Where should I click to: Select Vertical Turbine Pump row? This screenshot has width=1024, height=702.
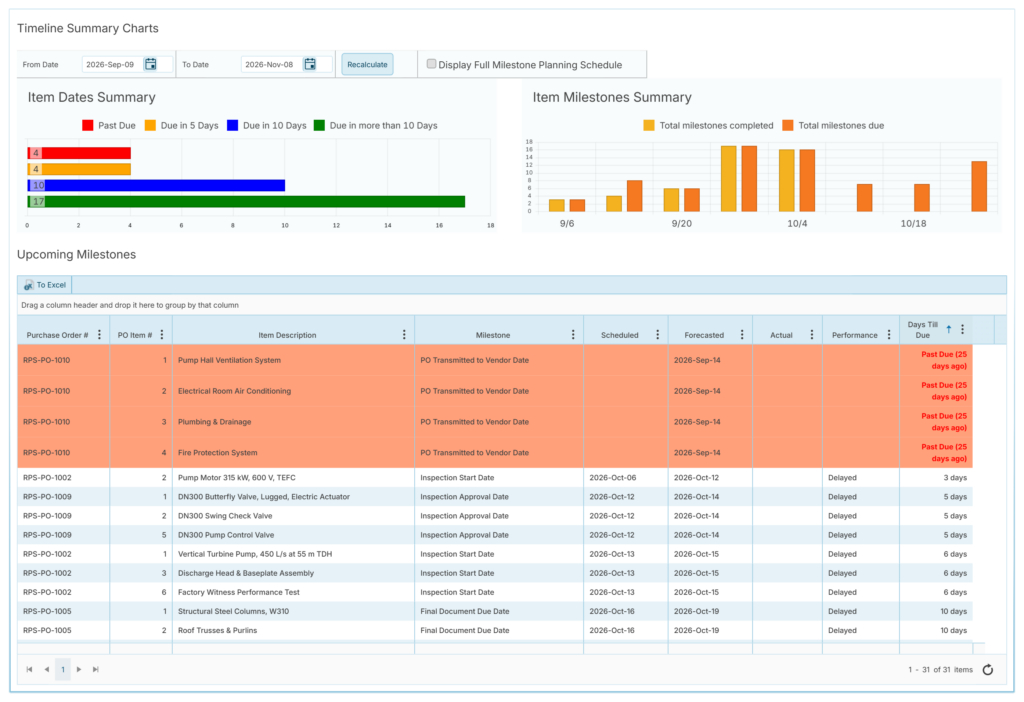495,554
